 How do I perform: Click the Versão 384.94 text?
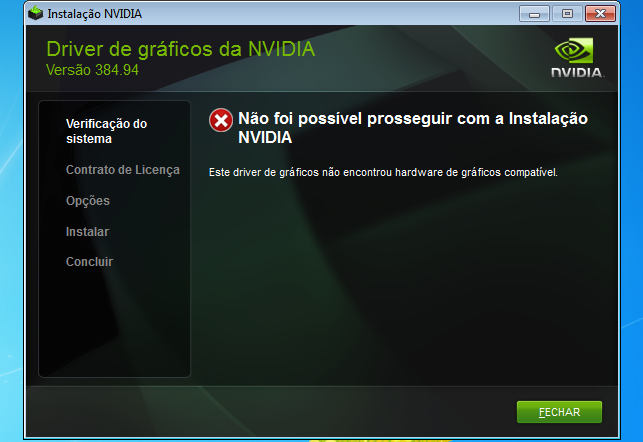click(x=92, y=70)
